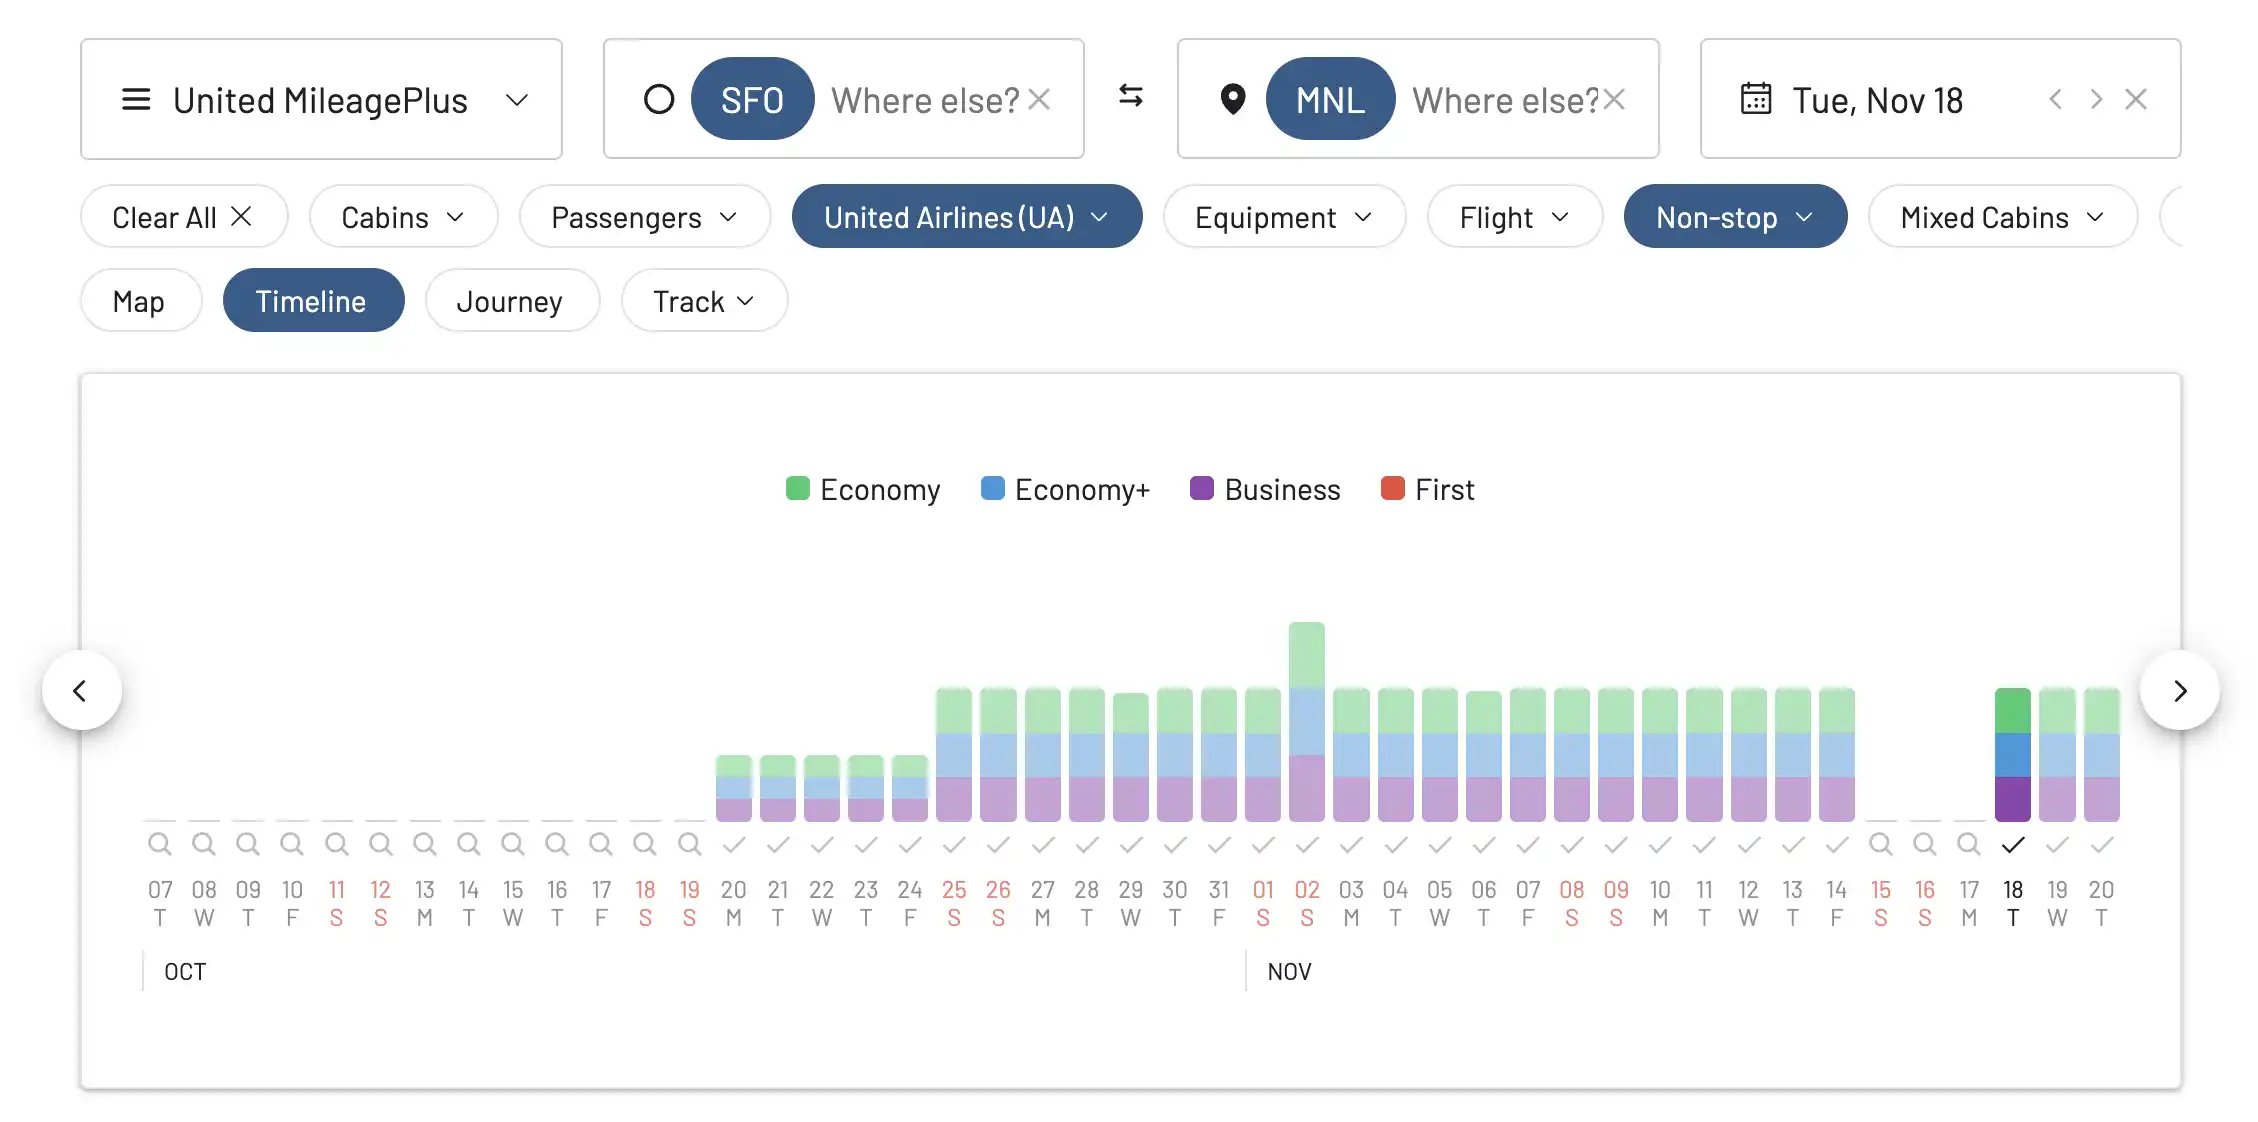Viewport: 2258px width, 1122px height.
Task: Click search magnifier icon for Oct 19
Action: 689,845
